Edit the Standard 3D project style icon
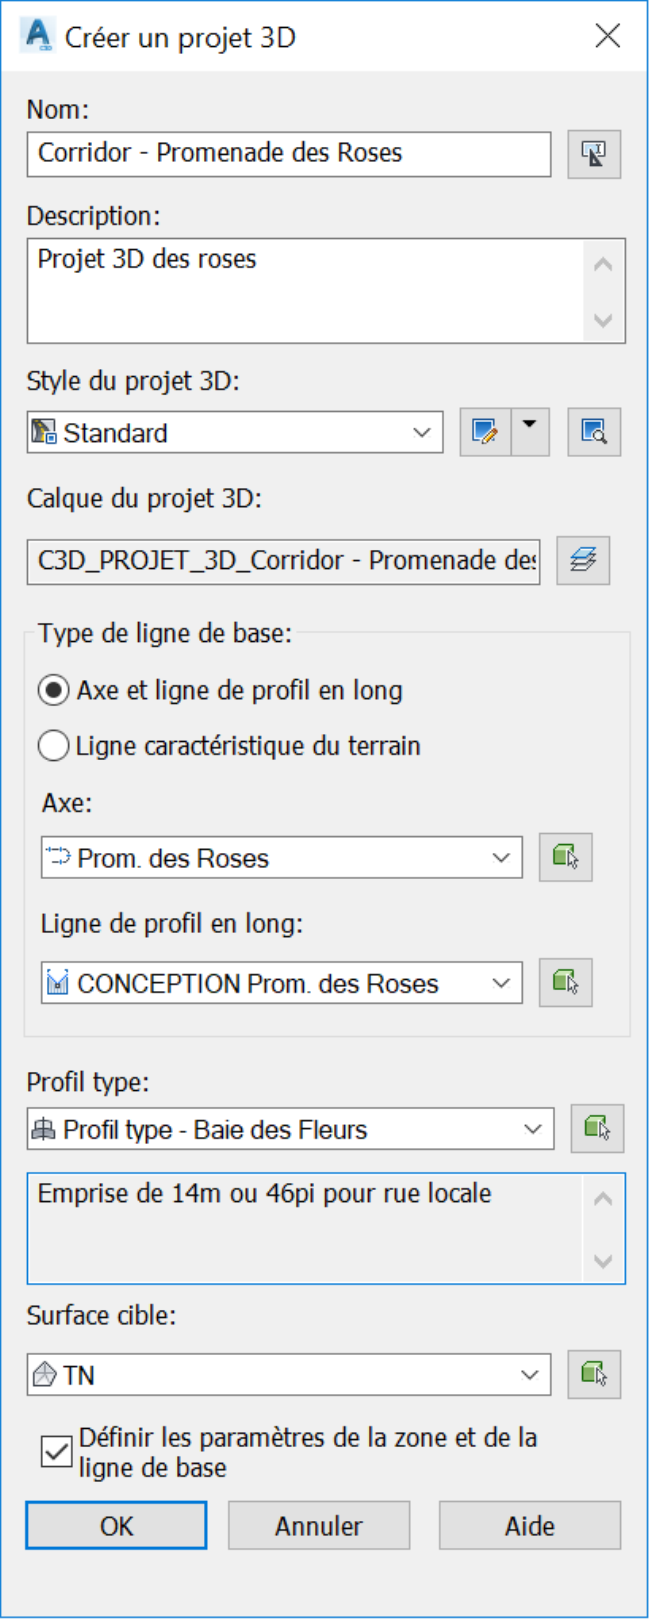 click(x=485, y=432)
